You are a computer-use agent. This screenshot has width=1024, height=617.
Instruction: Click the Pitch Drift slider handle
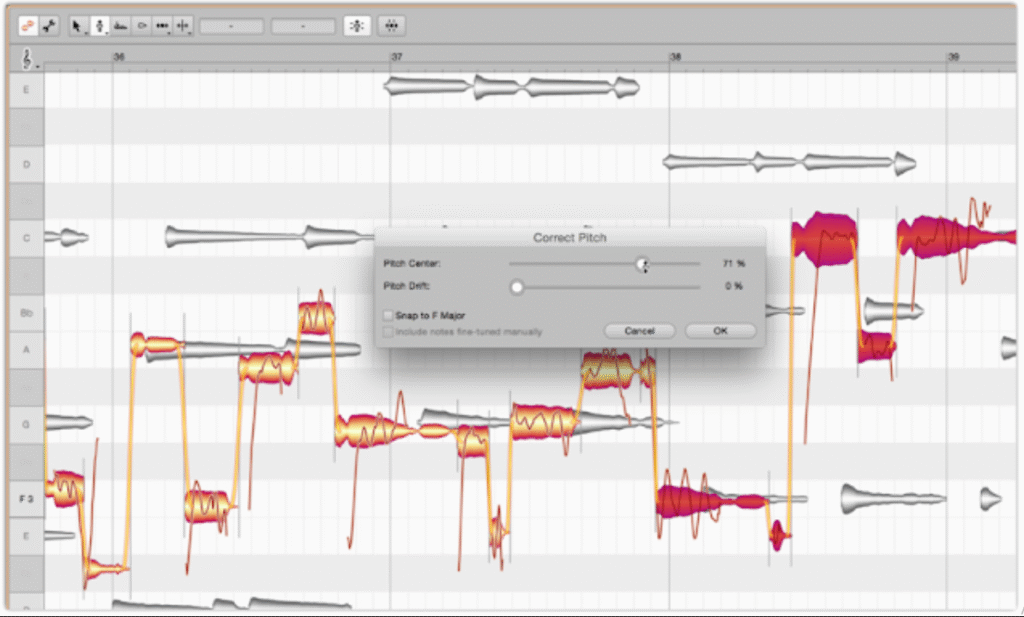pyautogui.click(x=516, y=287)
